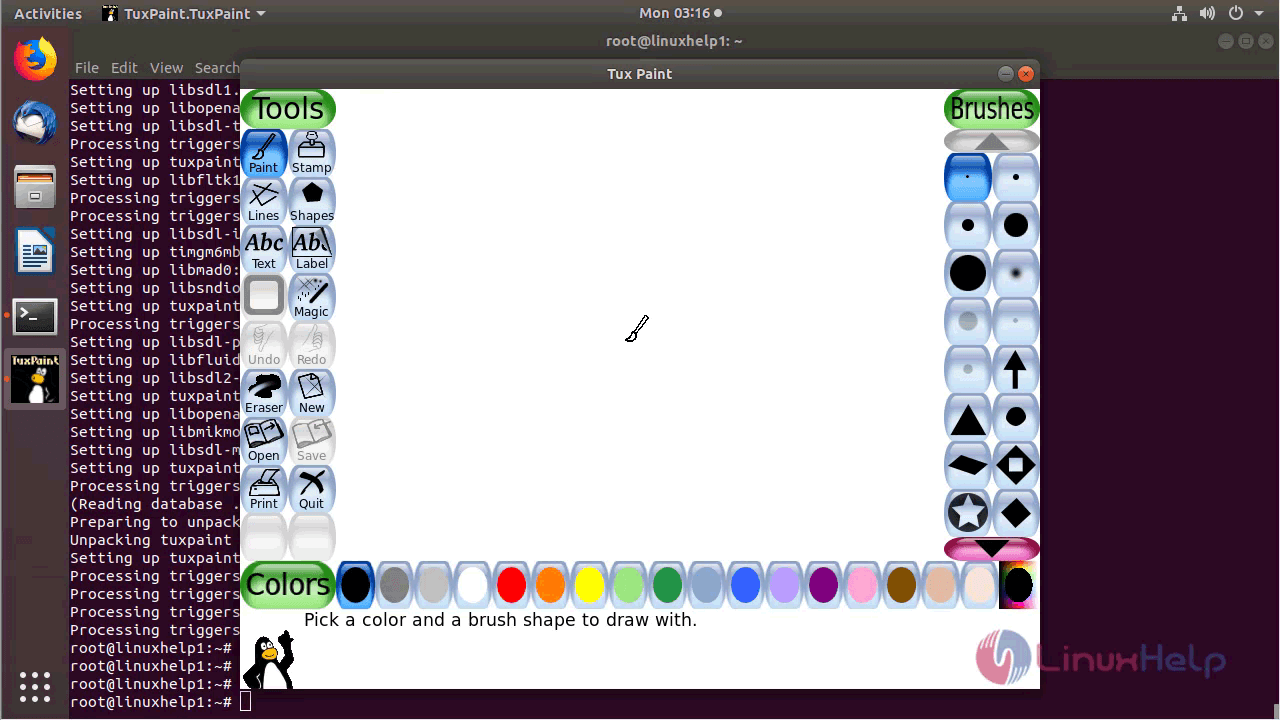Select the Label tool
The height and width of the screenshot is (720, 1280).
point(311,248)
